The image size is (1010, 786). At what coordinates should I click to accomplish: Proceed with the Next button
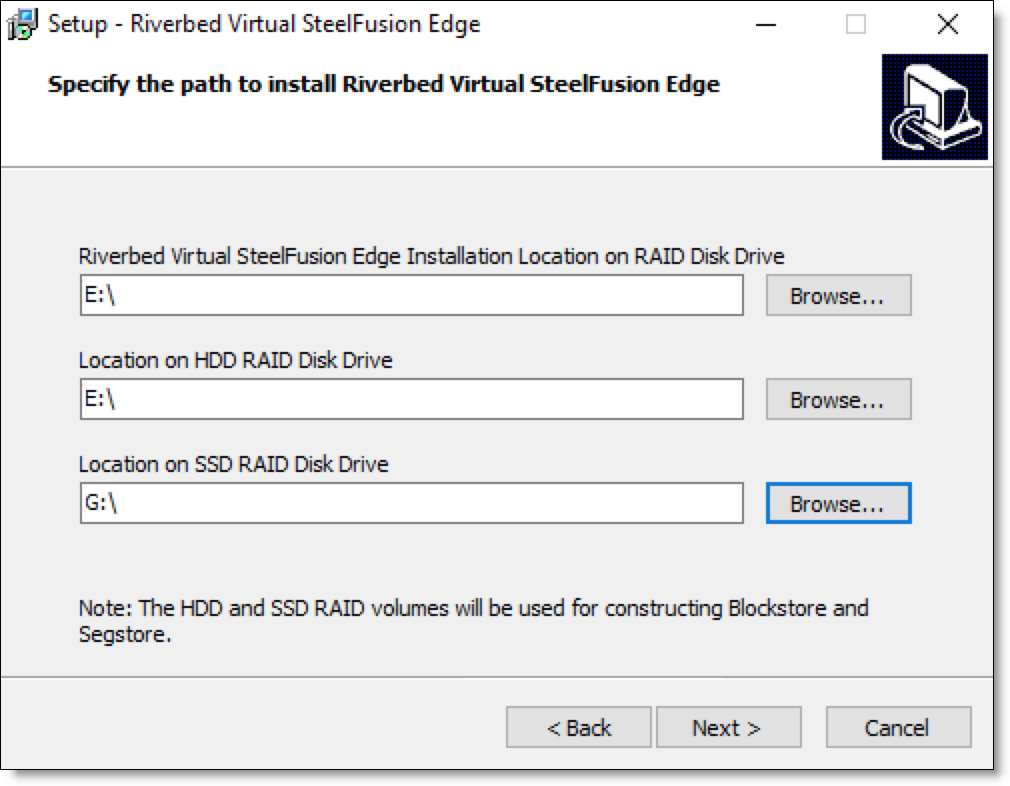pos(729,727)
